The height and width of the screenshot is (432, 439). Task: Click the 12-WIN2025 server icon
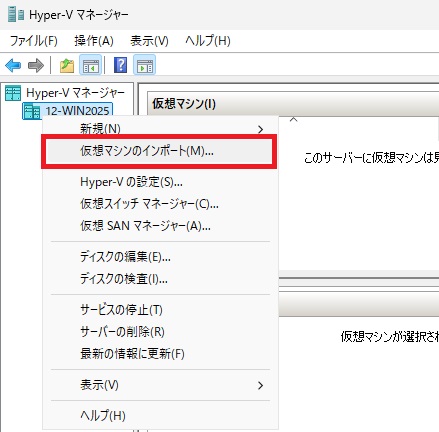coord(32,111)
